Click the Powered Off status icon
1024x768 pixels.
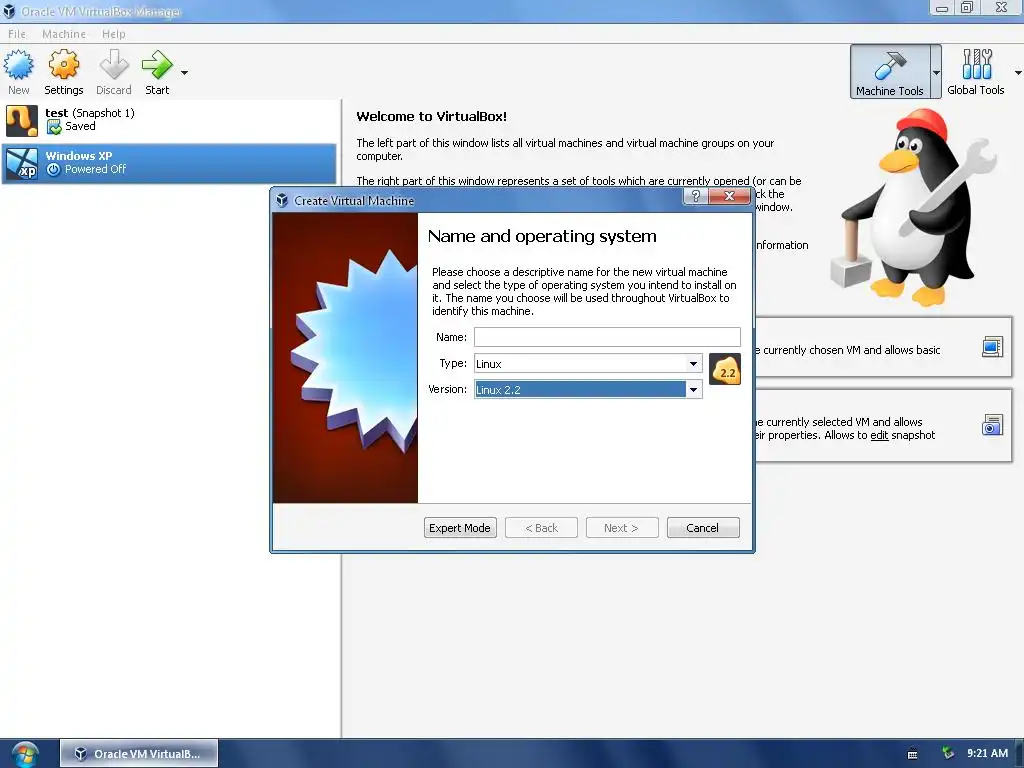tap(54, 169)
